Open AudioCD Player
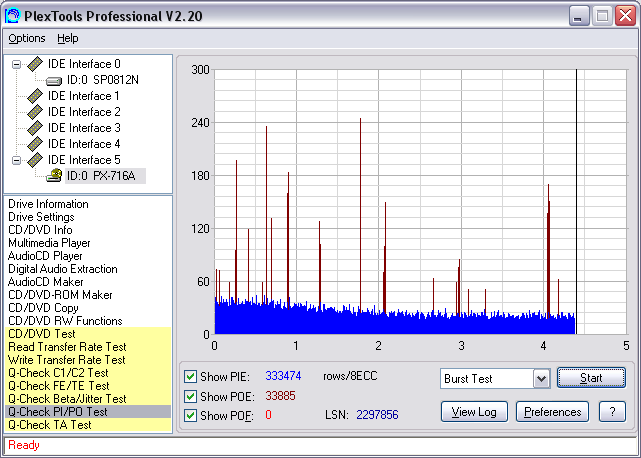The image size is (641, 458). (45, 256)
